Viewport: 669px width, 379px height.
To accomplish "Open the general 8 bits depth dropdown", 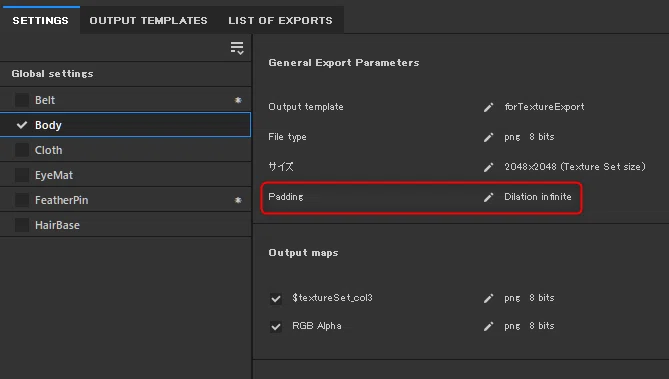I will coord(541,137).
